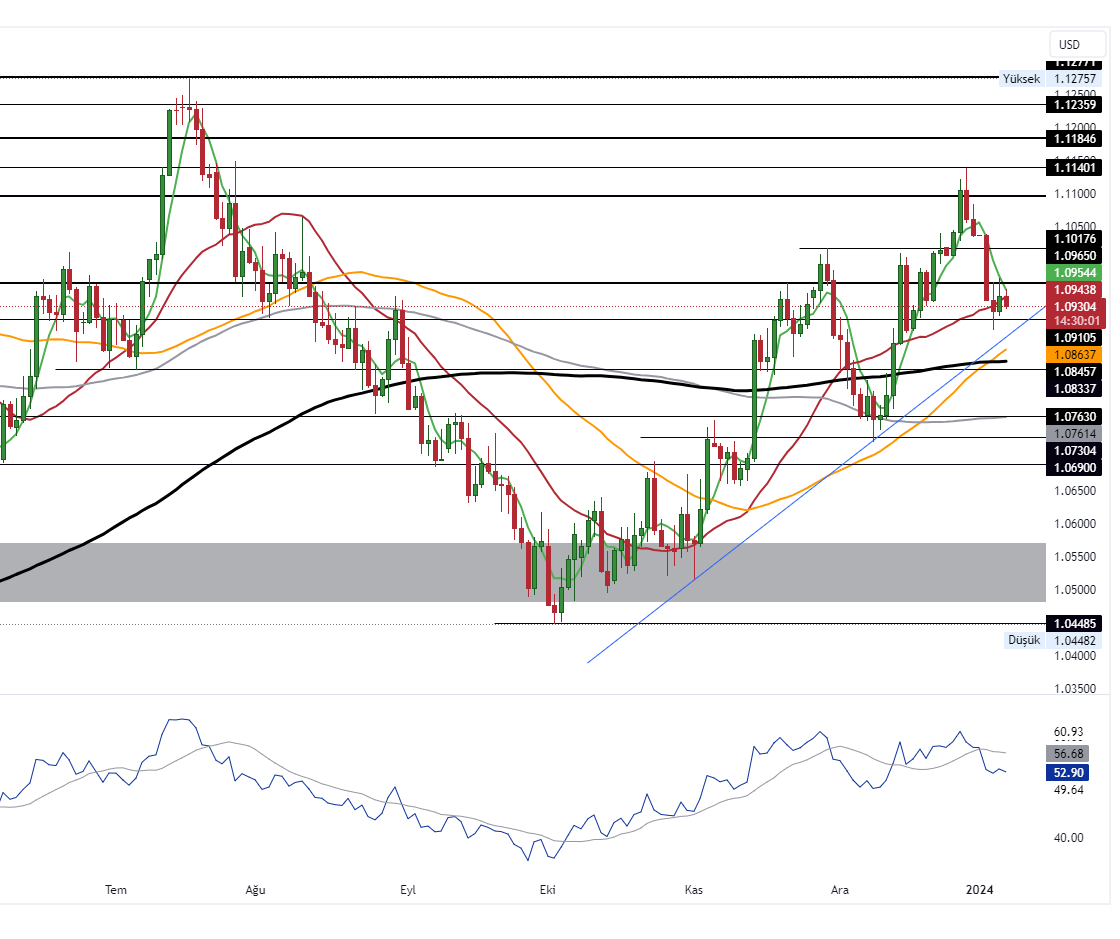Viewport: 1120px width, 939px height.
Task: Click the current price 1.09304 countdown label
Action: pos(1076,313)
